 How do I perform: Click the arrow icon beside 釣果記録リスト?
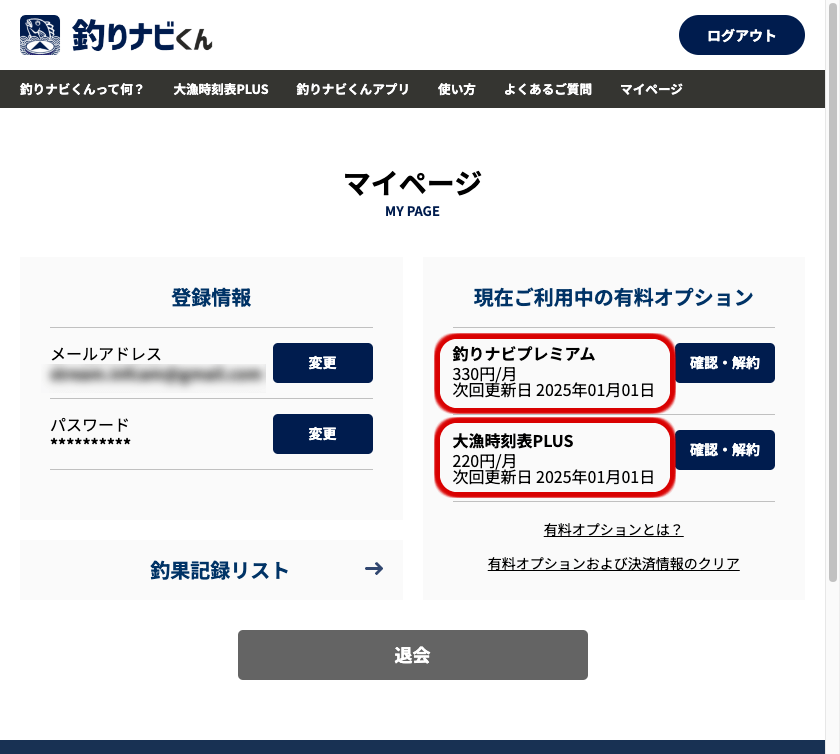[374, 569]
